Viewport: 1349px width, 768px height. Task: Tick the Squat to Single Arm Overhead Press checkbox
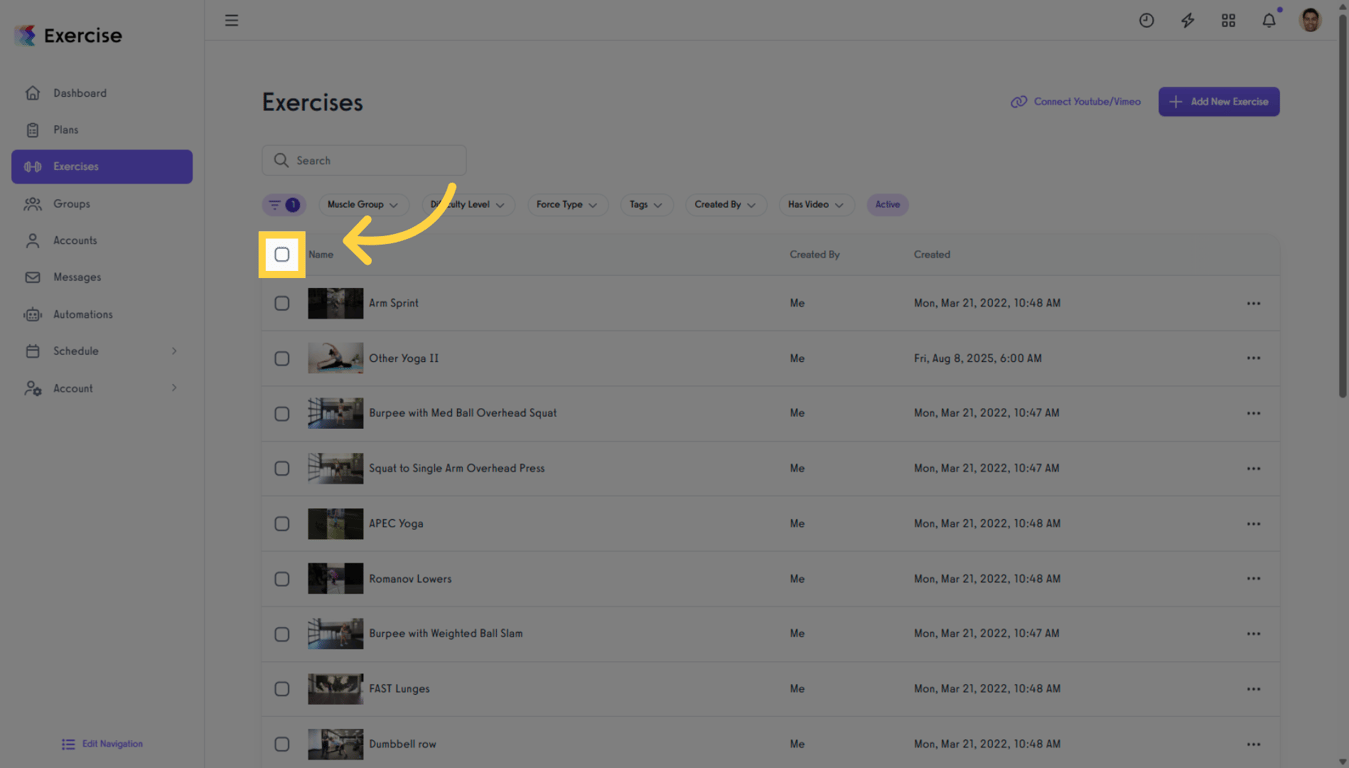[x=282, y=468]
